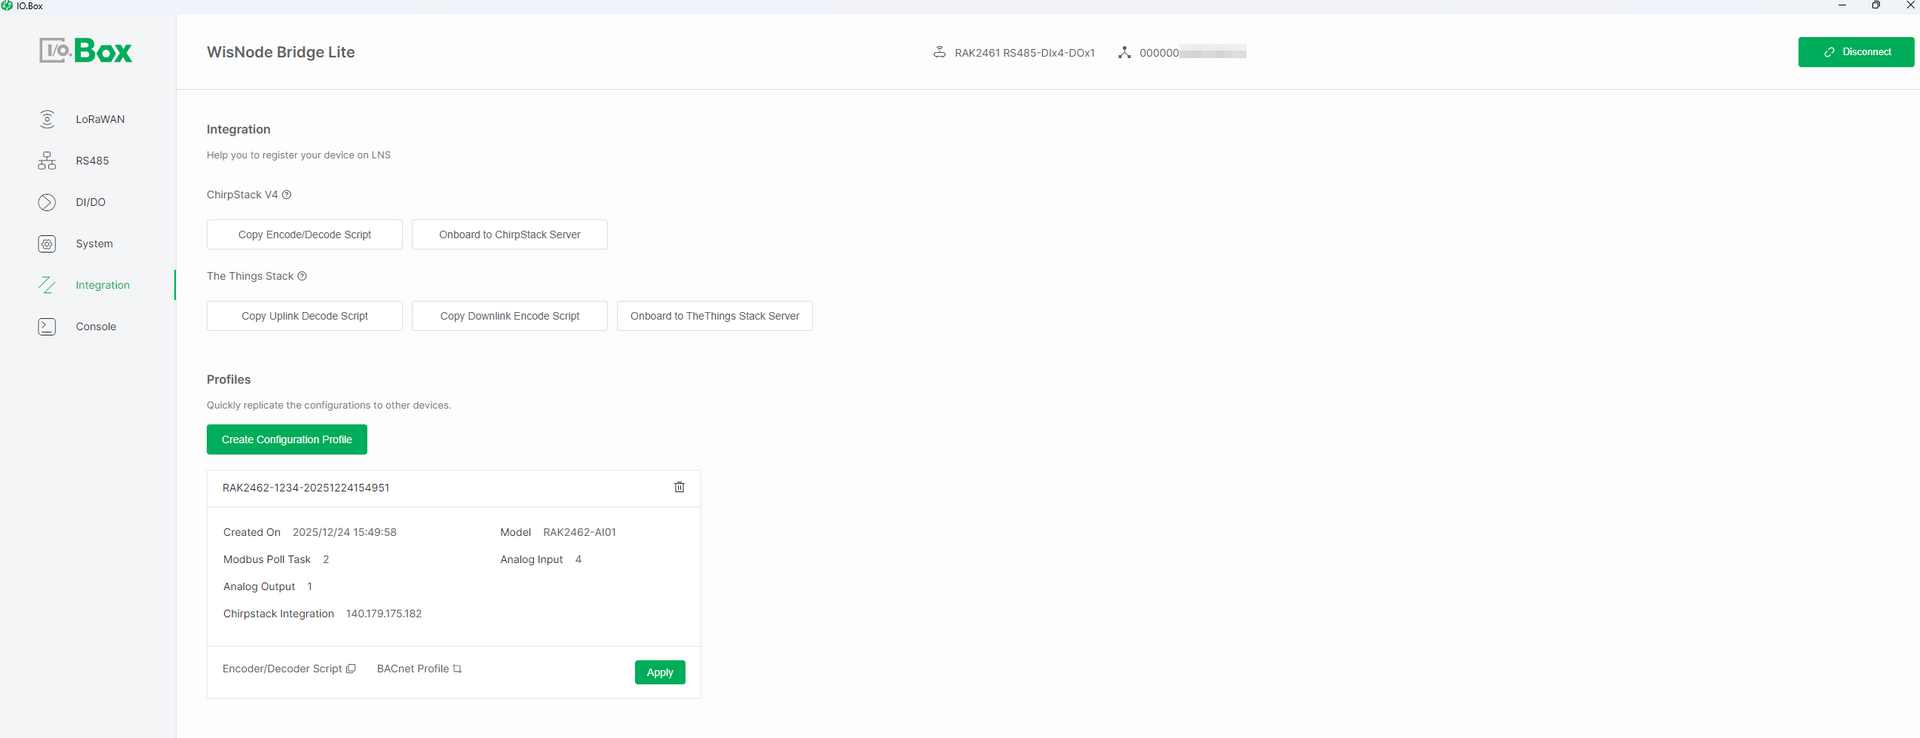Copy the ChirpStack Encode/Decode Script
The image size is (1920, 738).
305,234
